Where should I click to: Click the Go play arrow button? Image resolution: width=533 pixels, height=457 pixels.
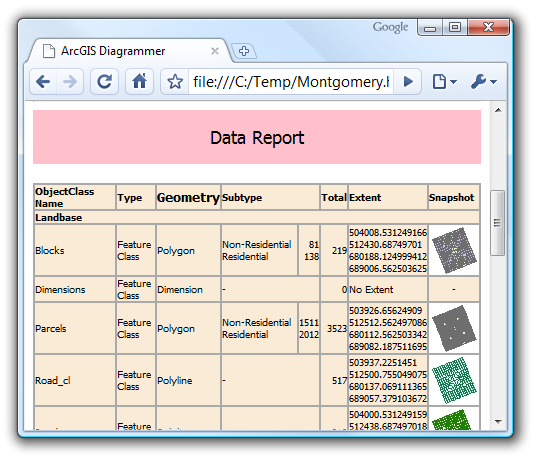[x=408, y=82]
